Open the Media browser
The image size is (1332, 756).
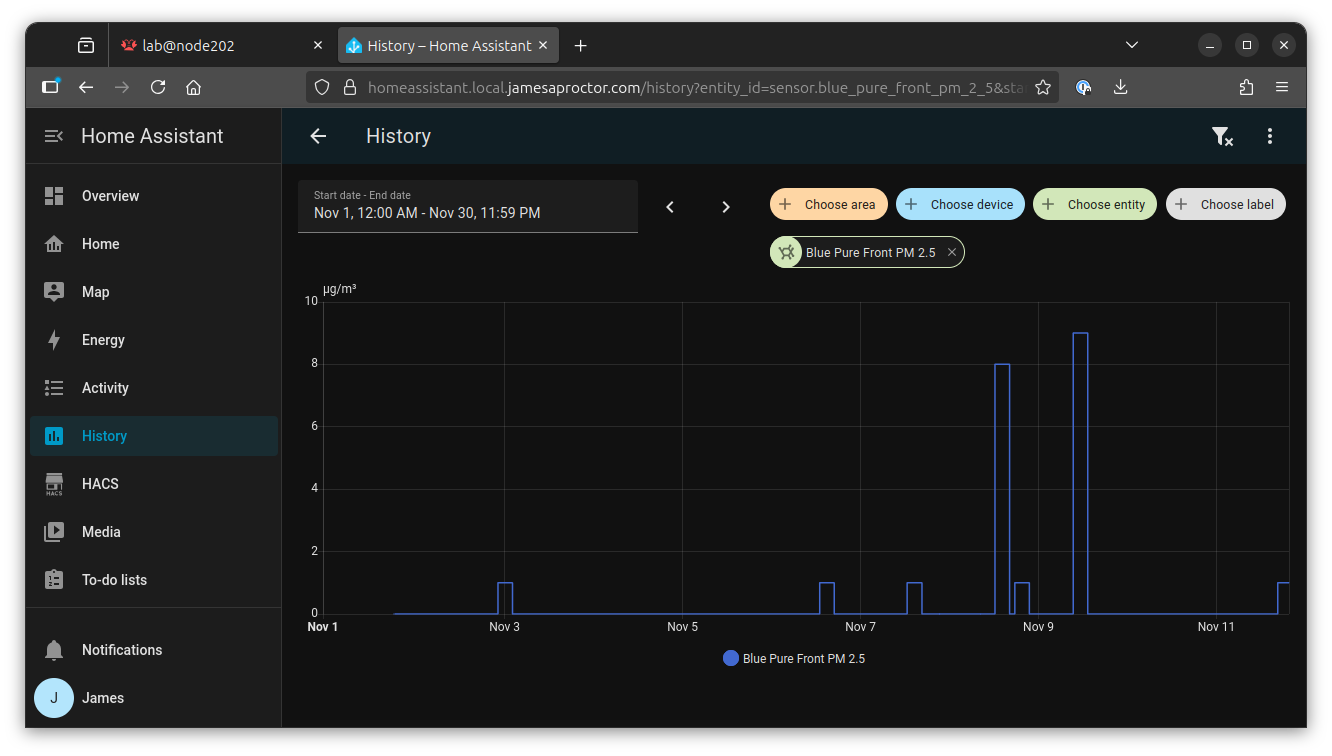pyautogui.click(x=101, y=532)
